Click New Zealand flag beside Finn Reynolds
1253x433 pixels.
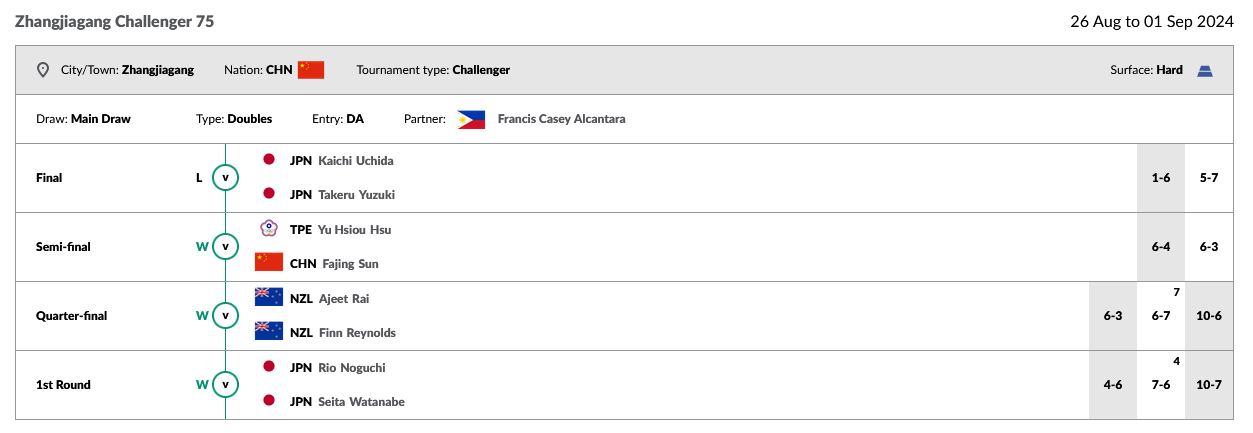pyautogui.click(x=269, y=332)
